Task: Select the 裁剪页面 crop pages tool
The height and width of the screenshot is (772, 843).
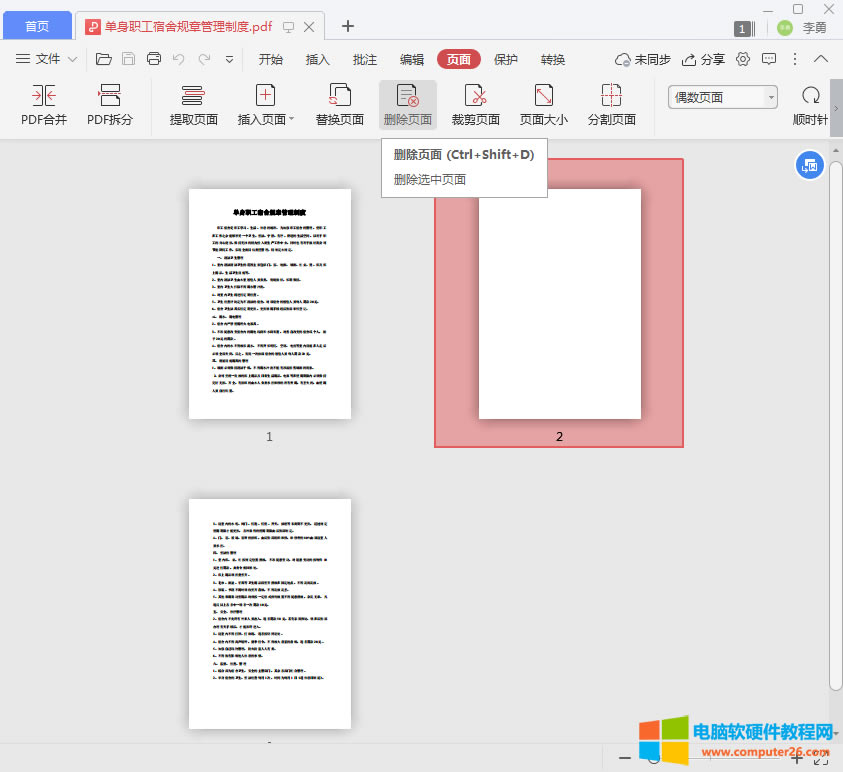Action: pos(475,106)
